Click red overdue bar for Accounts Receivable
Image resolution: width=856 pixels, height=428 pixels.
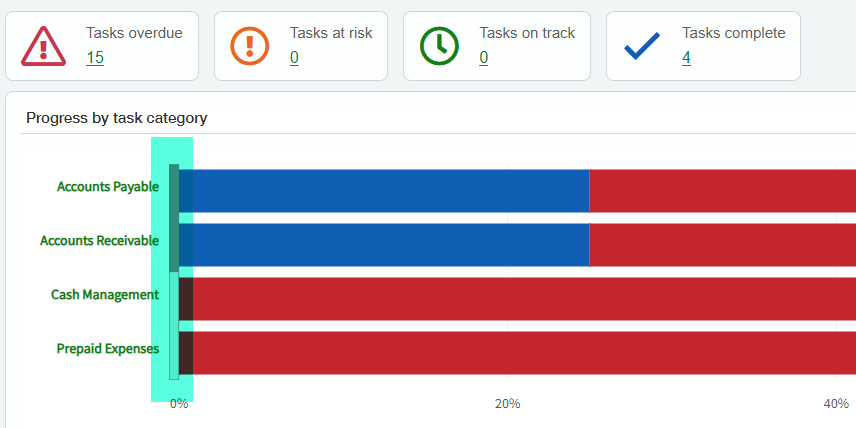[723, 245]
